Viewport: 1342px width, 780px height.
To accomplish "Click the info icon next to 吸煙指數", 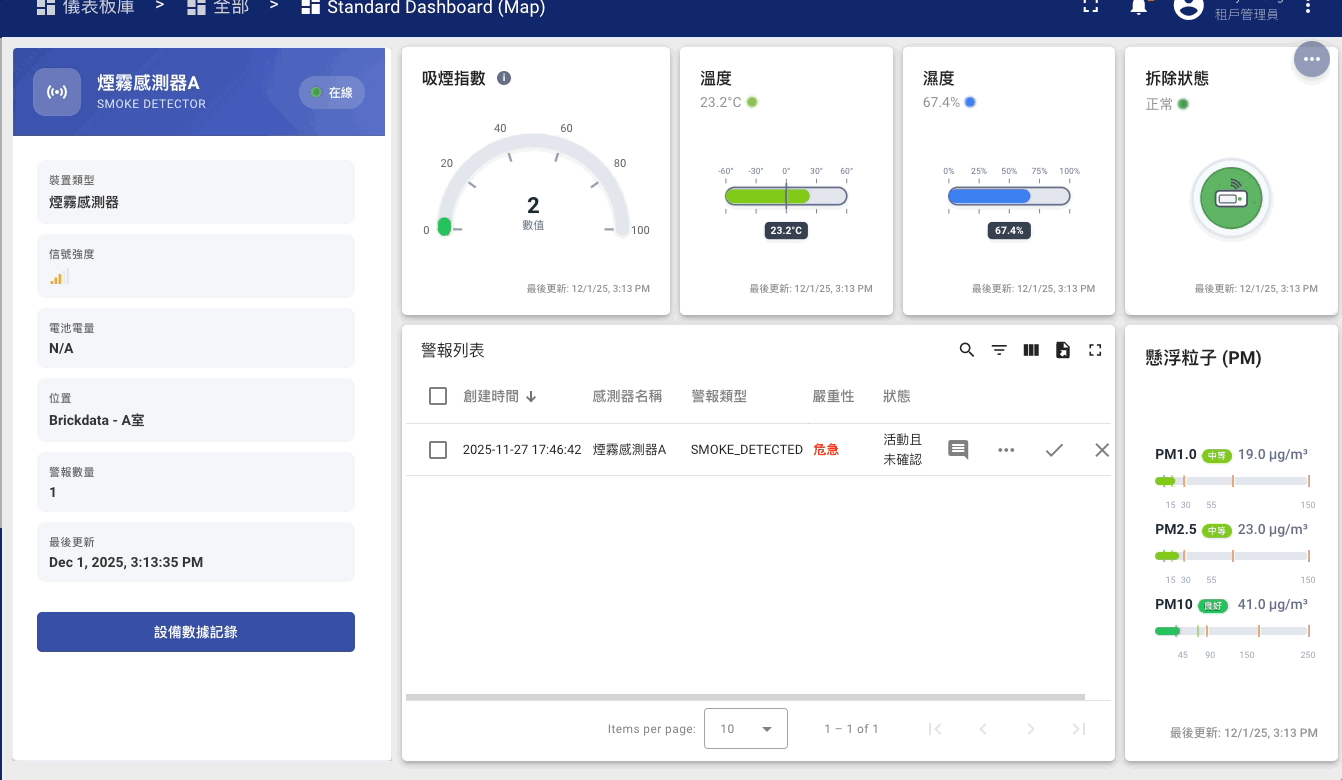I will pyautogui.click(x=504, y=78).
